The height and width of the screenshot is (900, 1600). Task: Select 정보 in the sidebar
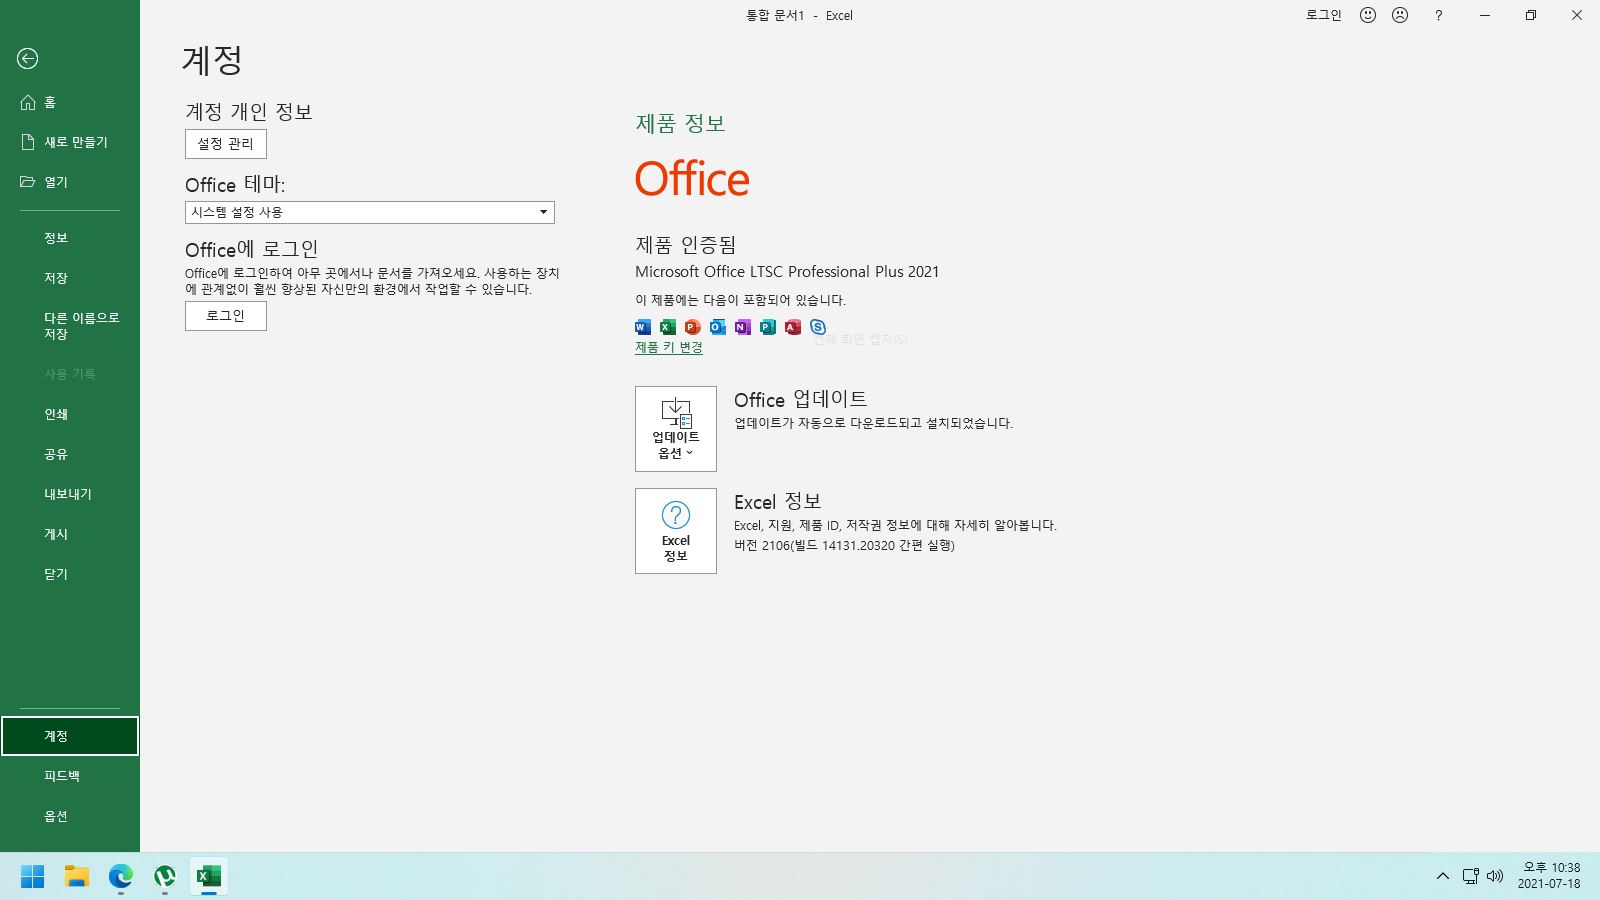[x=70, y=238]
